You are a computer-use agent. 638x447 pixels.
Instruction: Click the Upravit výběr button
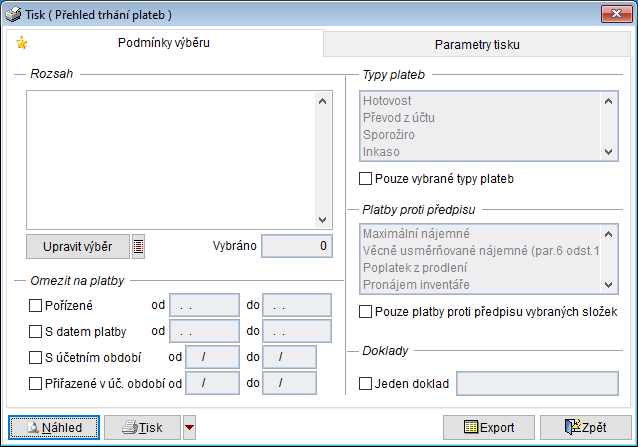(x=78, y=246)
